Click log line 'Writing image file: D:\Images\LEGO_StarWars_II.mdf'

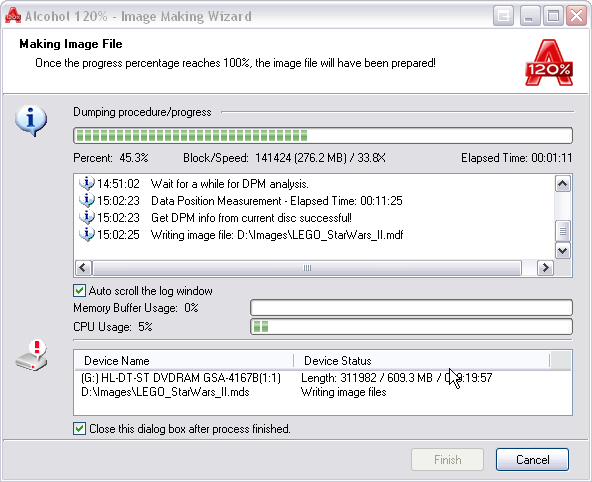pos(277,234)
